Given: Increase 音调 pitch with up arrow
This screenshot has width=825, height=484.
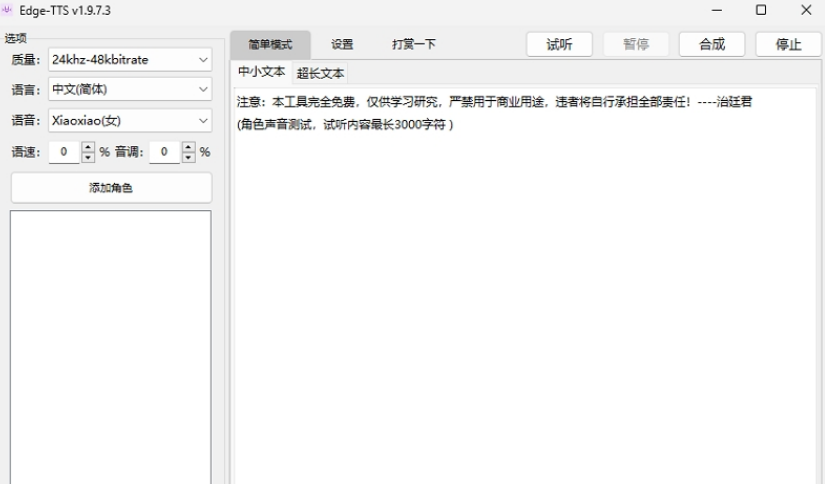Looking at the screenshot, I should click(x=188, y=147).
